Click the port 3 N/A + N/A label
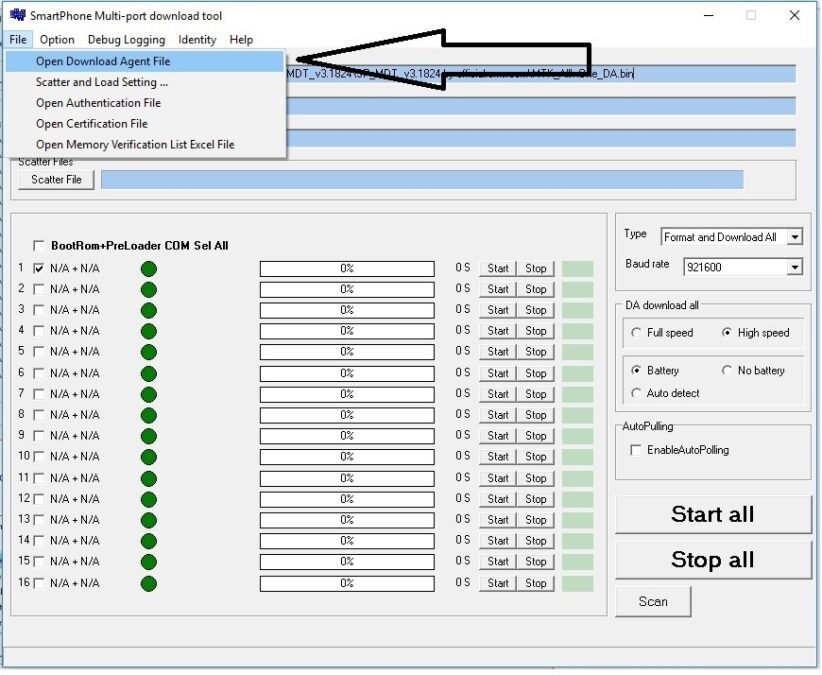 click(75, 311)
